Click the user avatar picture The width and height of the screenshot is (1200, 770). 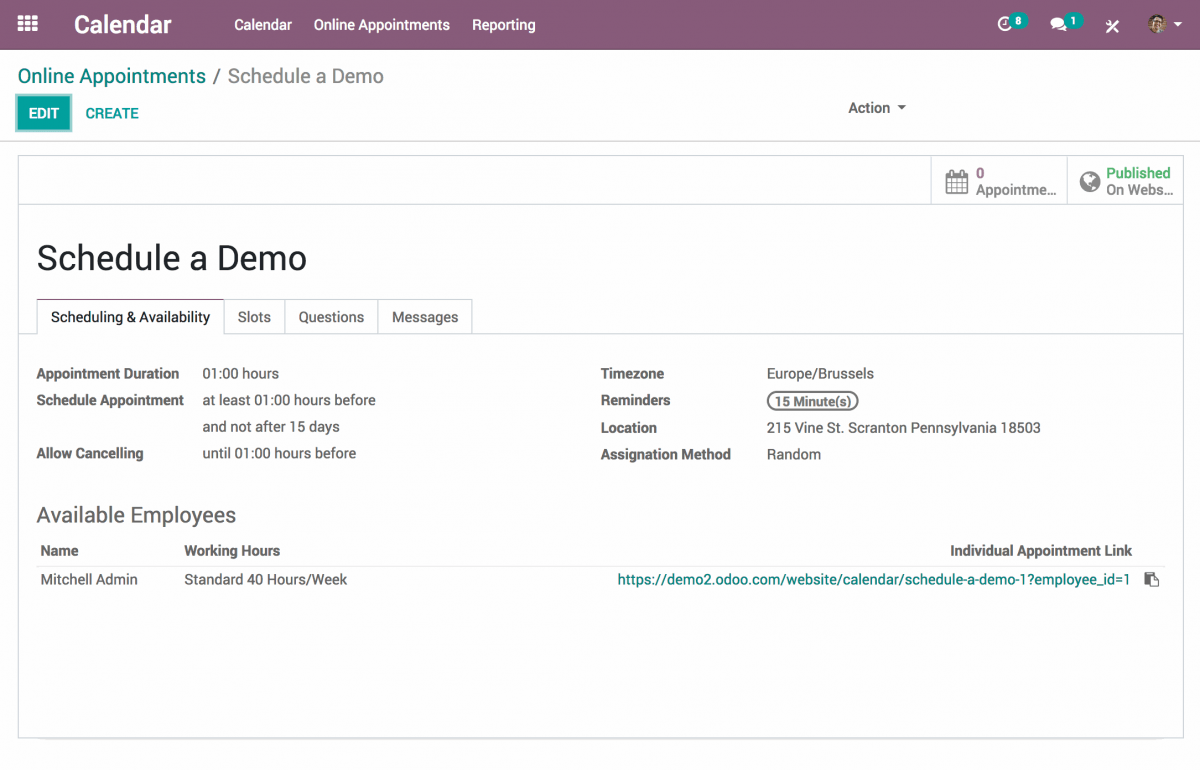(x=1158, y=25)
